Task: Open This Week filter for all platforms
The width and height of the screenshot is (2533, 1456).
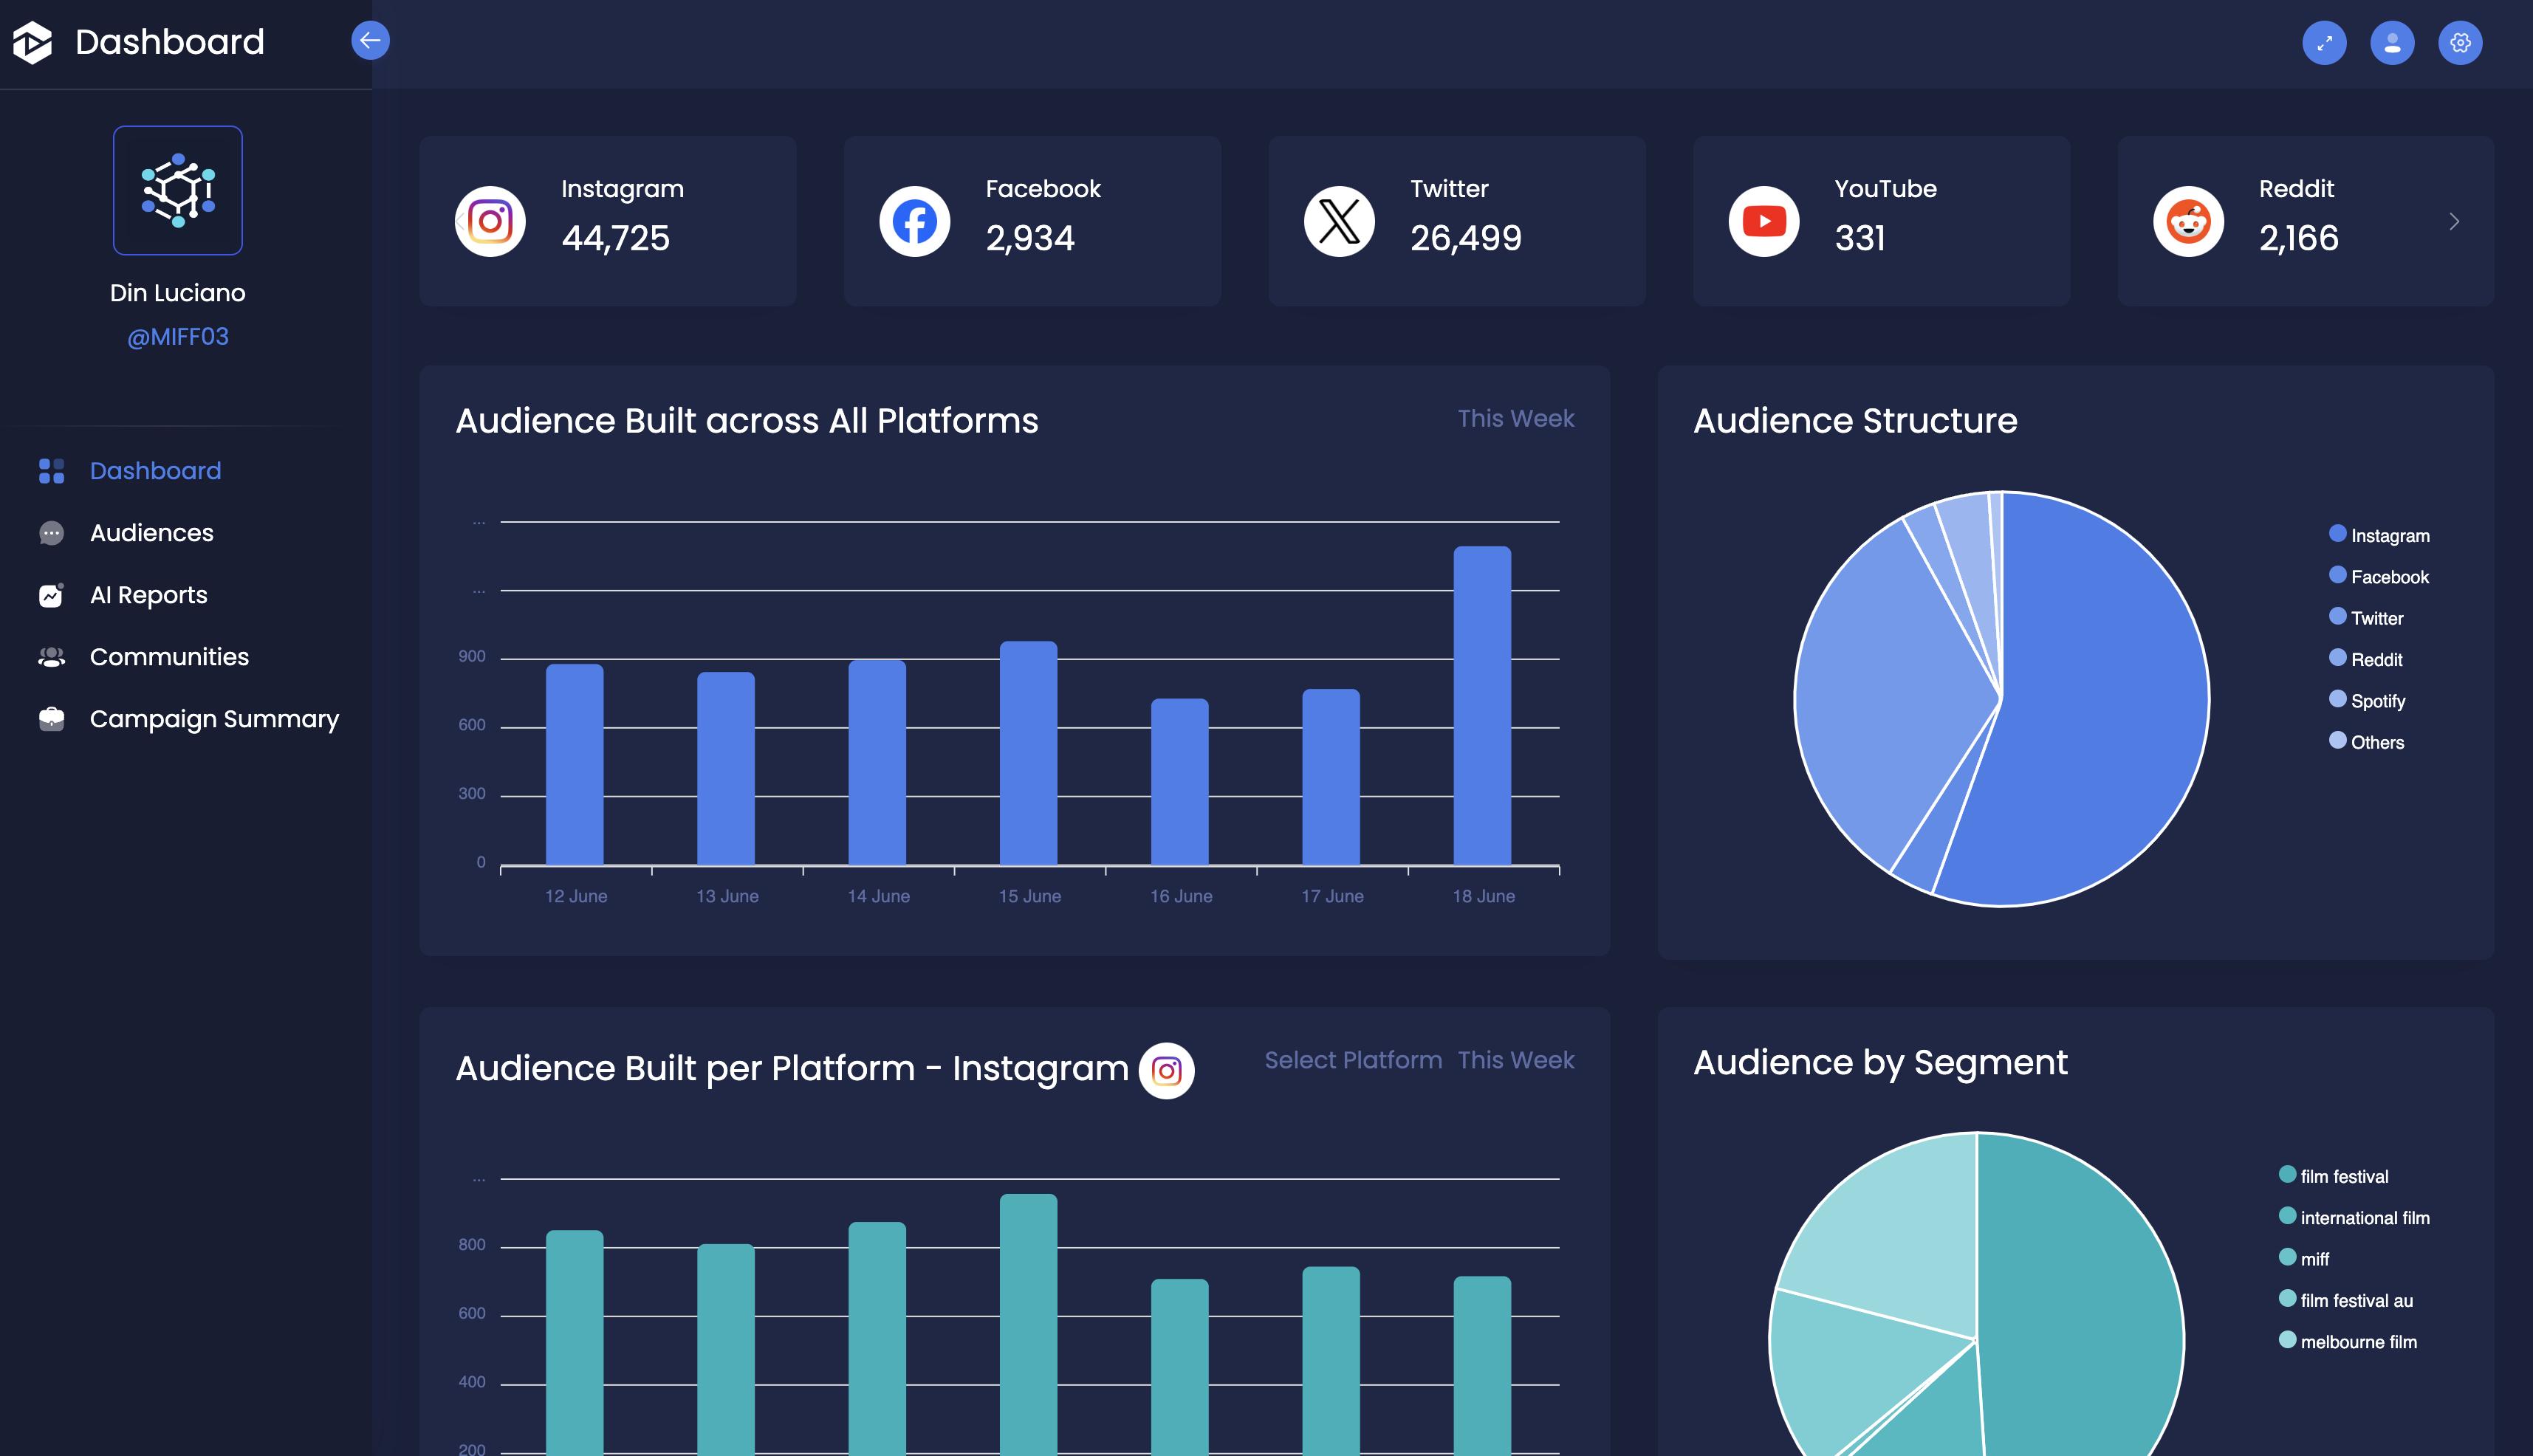Action: point(1515,418)
